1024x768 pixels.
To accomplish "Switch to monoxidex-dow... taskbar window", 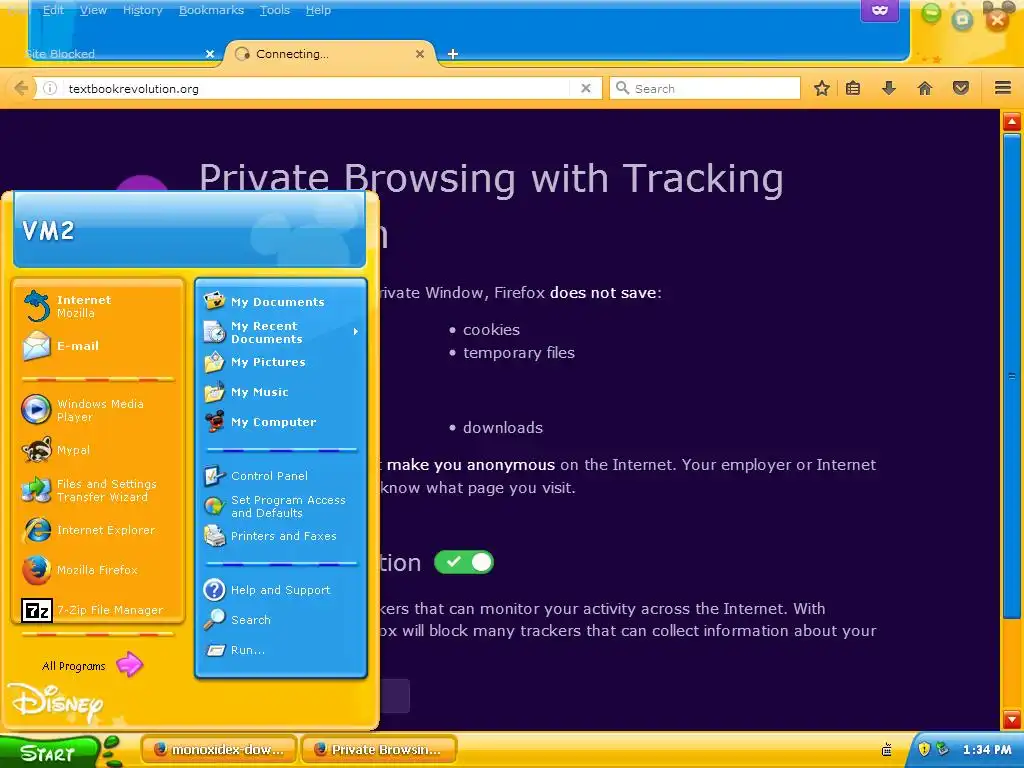I will [x=219, y=749].
